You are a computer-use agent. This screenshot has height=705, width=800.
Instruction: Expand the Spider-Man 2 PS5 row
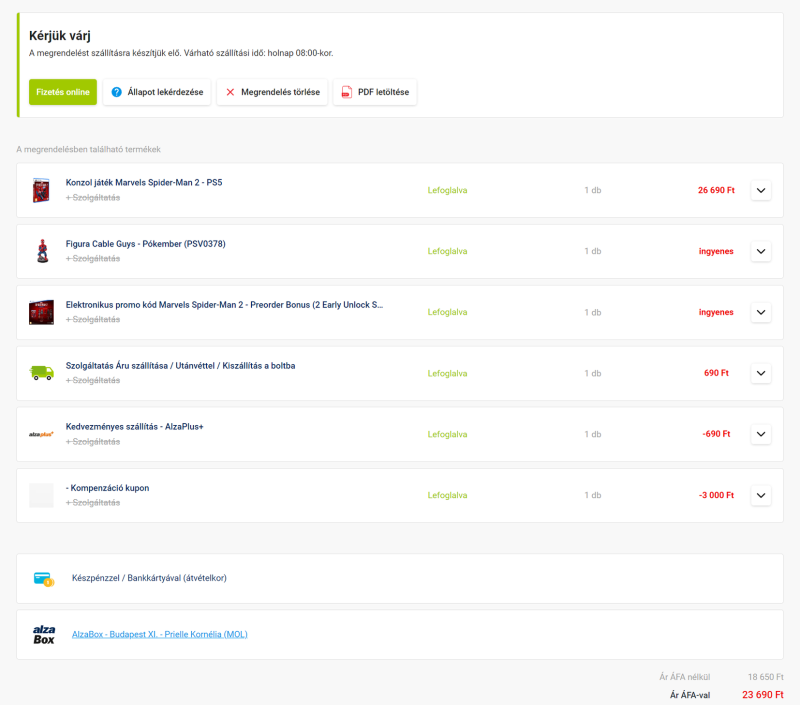(761, 190)
